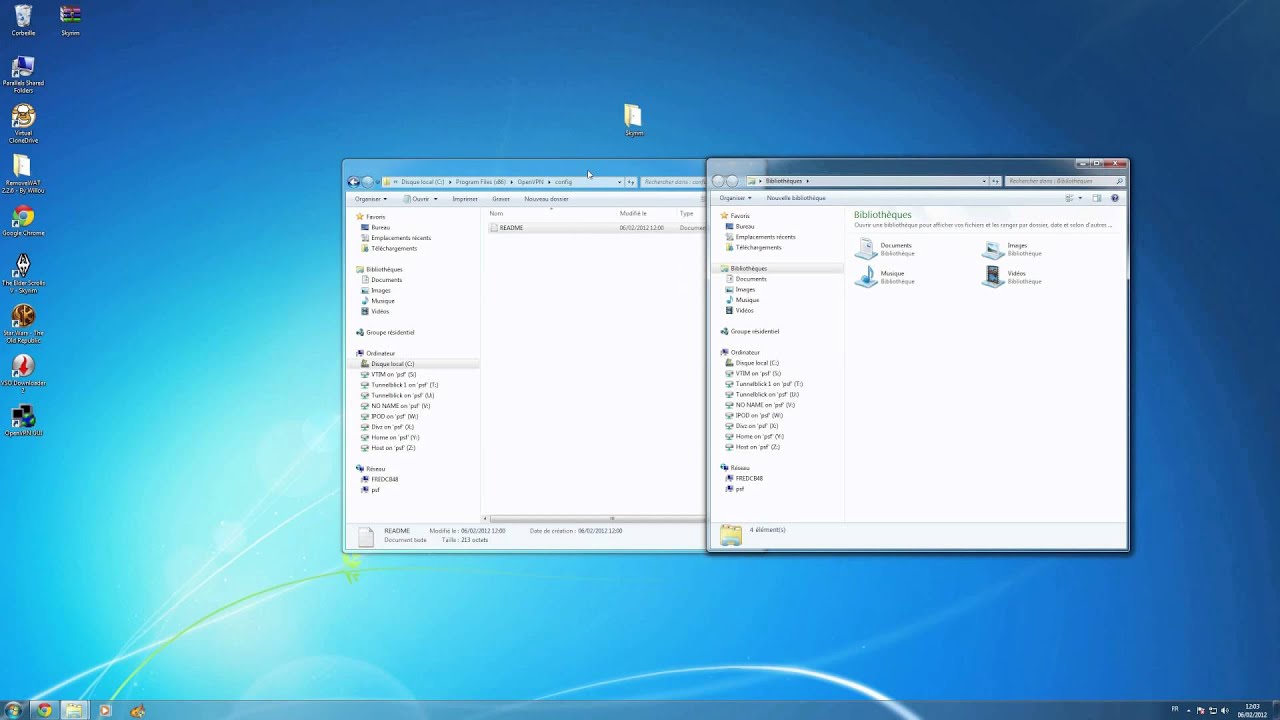Launch The Elder Scrolls V Skyrim shortcut
The height and width of the screenshot is (720, 1280).
pos(23,273)
